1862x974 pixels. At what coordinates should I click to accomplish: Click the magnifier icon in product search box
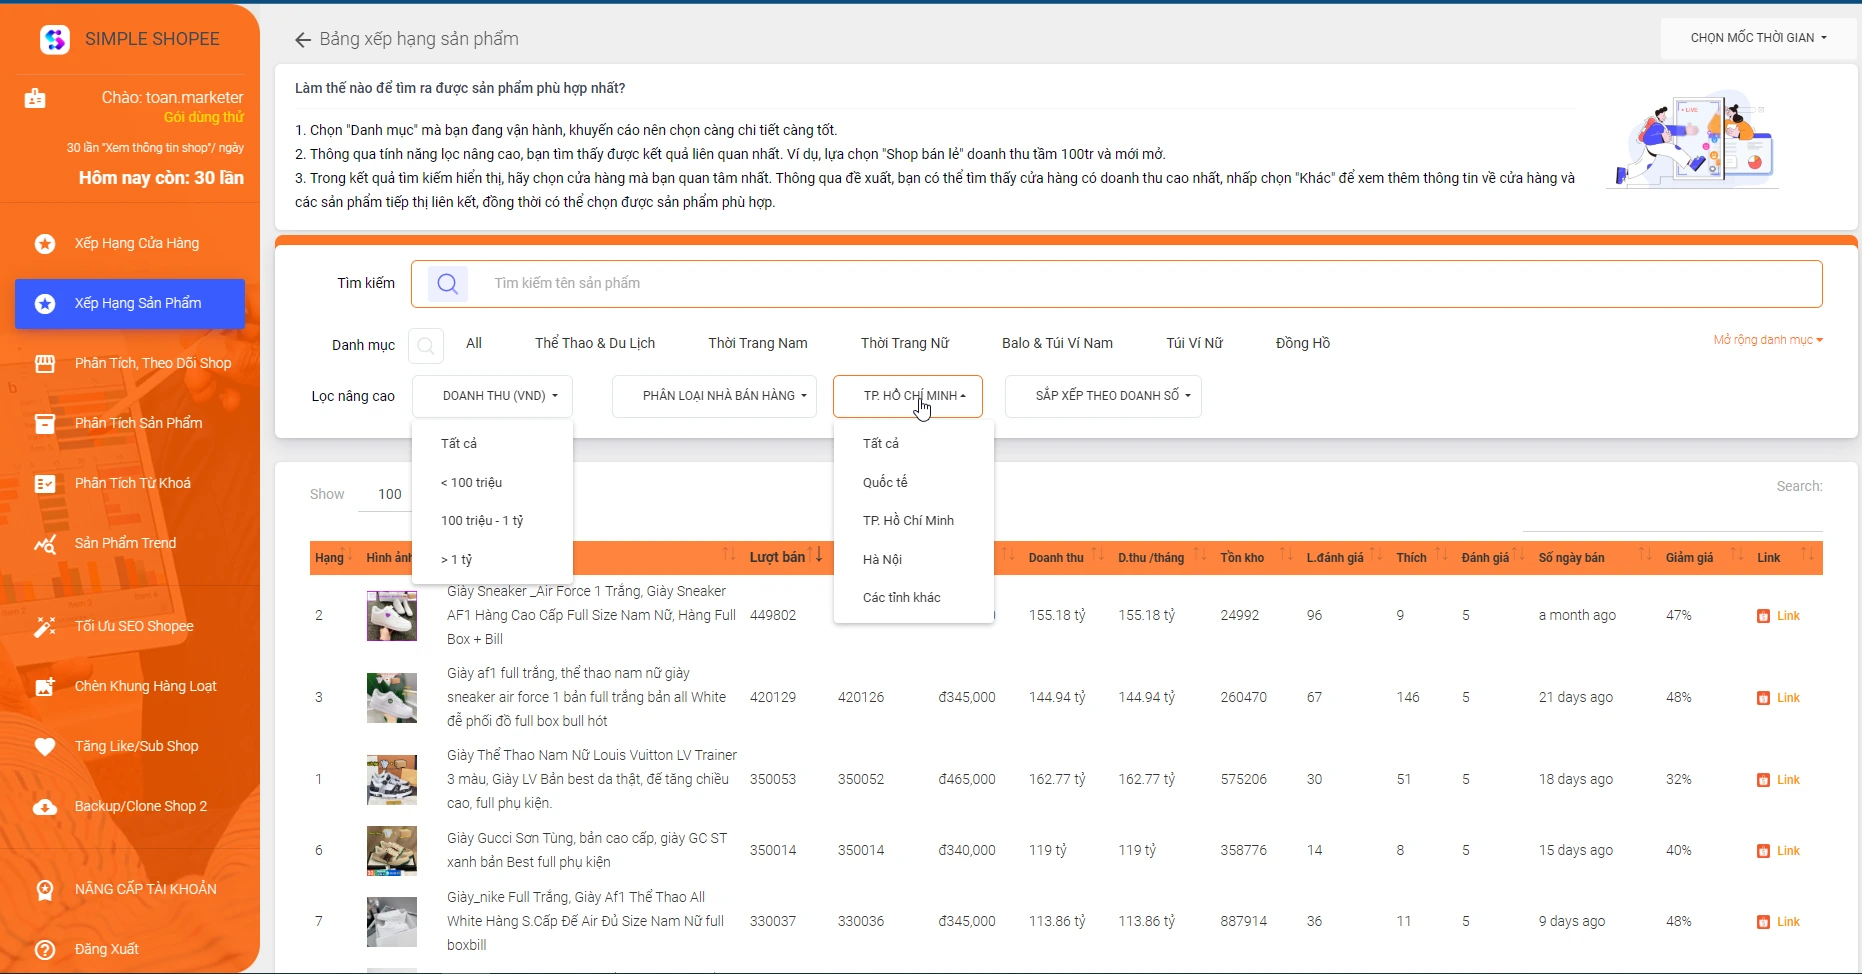448,284
